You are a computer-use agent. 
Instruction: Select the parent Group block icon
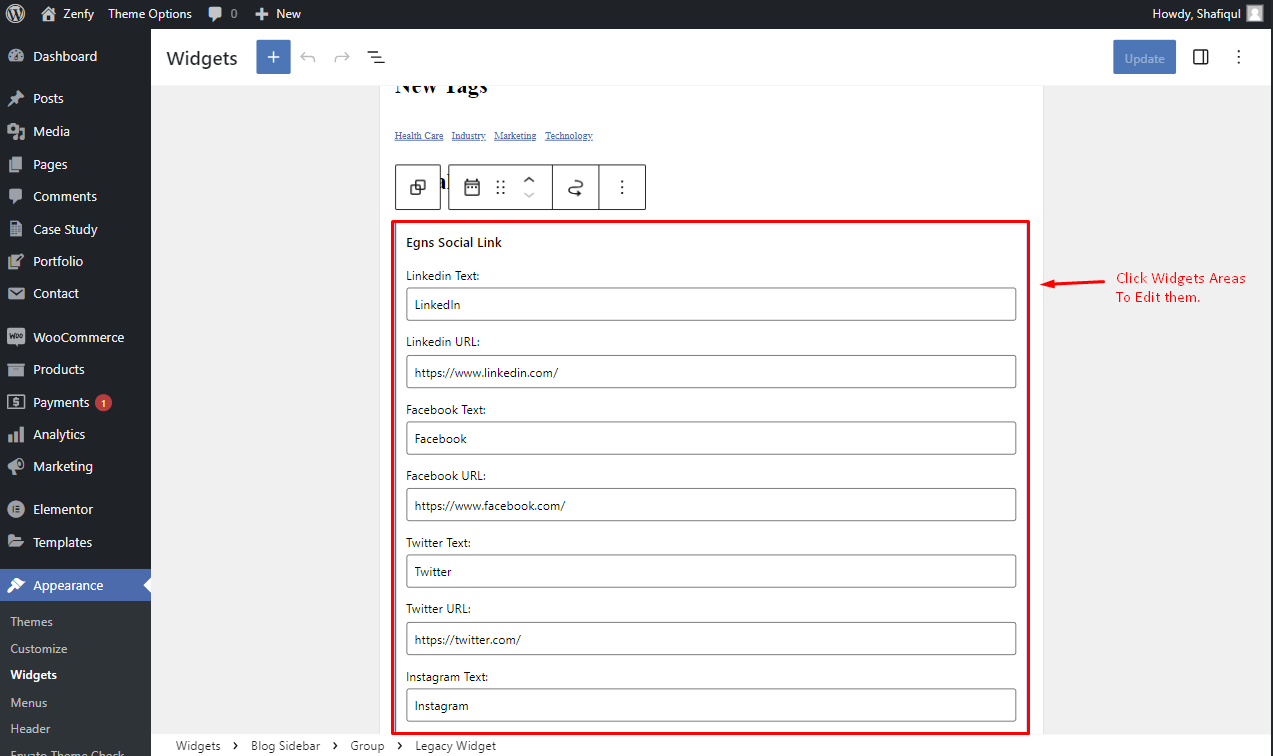pos(418,187)
